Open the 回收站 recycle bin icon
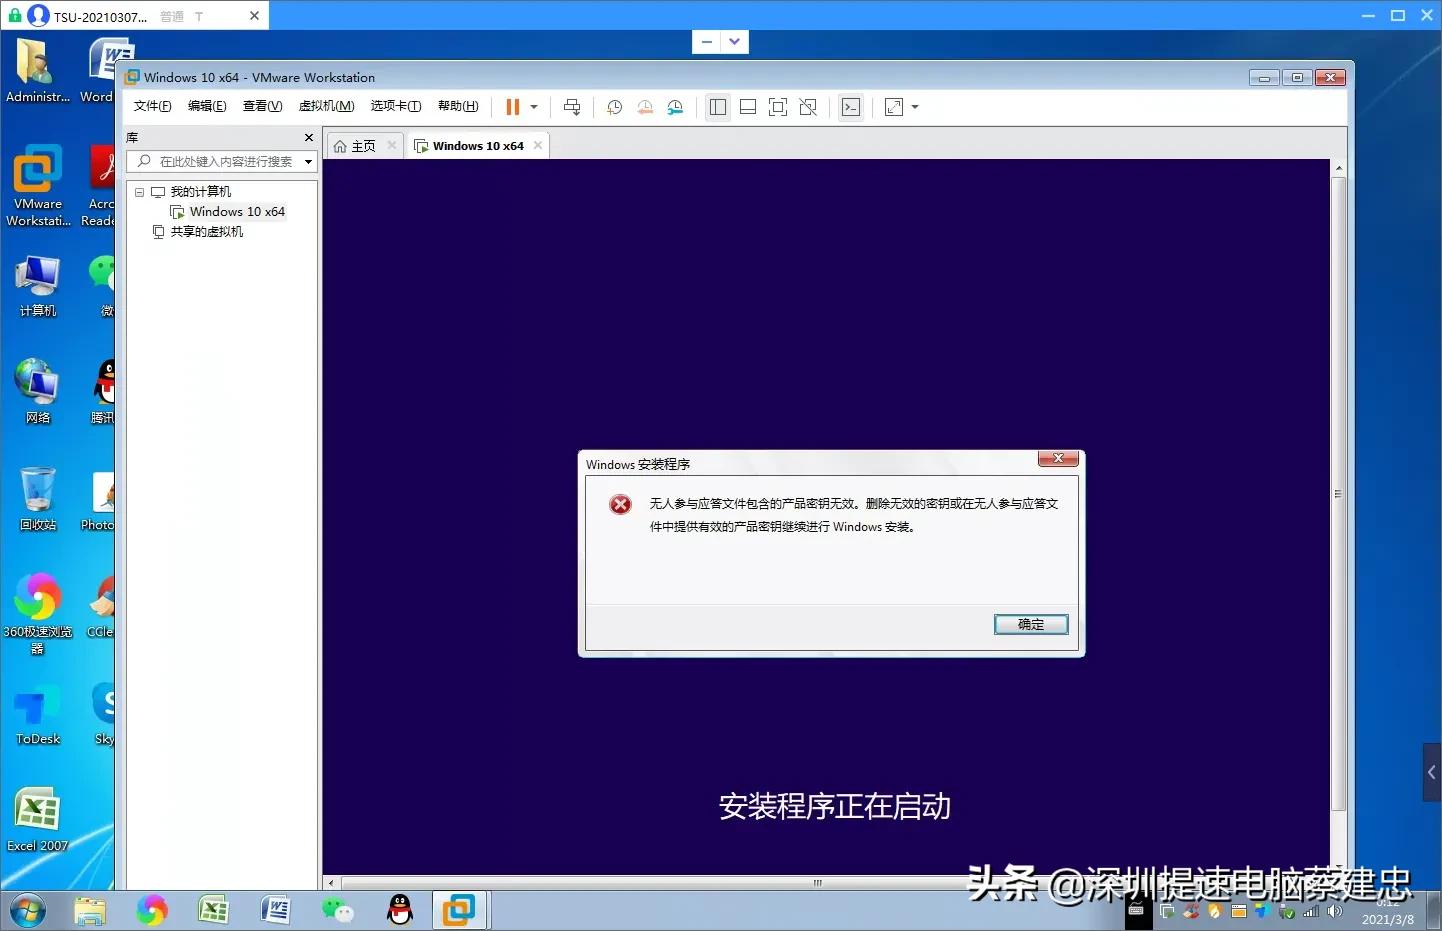This screenshot has width=1442, height=931. 38,498
